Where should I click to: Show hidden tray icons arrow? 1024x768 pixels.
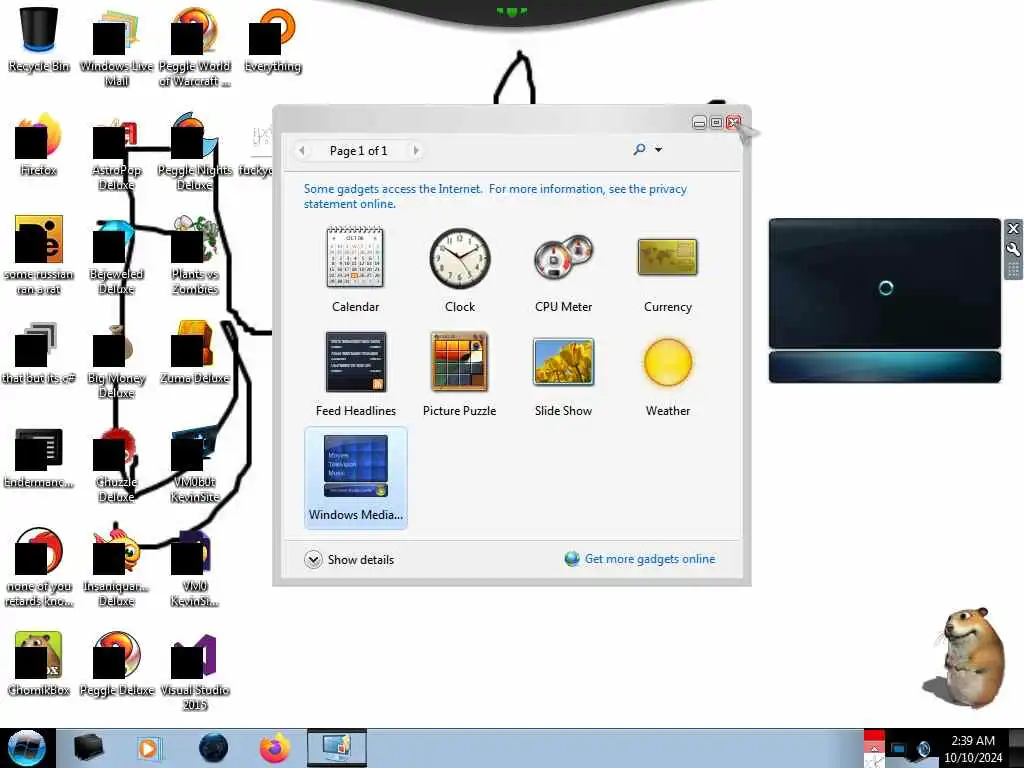tap(874, 748)
